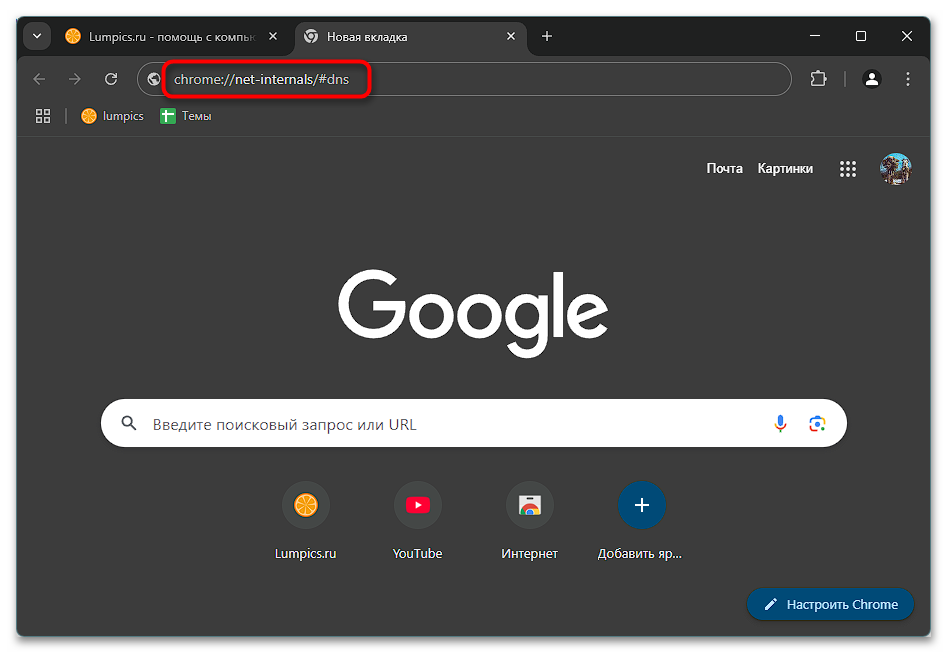Screen dimensions: 947x653
Task: Maximize the Chrome window
Action: click(x=861, y=36)
